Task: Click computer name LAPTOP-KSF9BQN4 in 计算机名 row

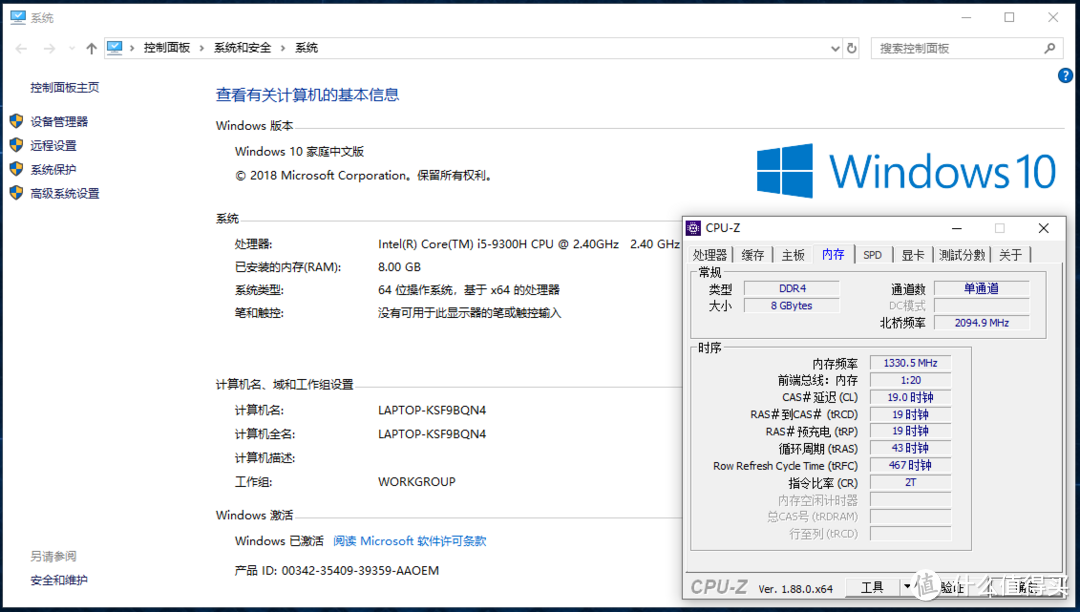Action: [x=432, y=410]
